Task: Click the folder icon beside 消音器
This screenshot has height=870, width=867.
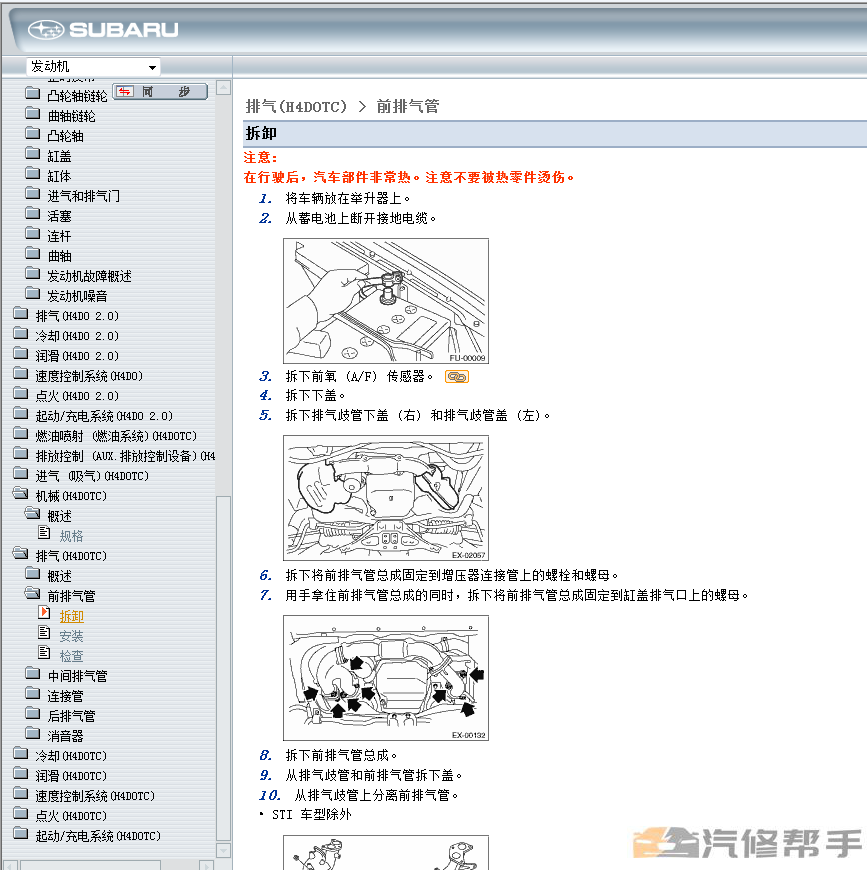Action: 33,734
